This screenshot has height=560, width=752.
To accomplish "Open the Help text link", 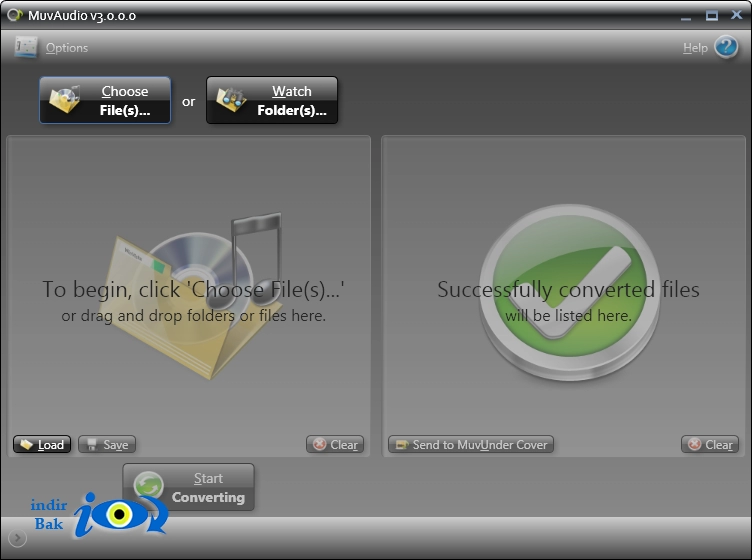I will pos(695,48).
